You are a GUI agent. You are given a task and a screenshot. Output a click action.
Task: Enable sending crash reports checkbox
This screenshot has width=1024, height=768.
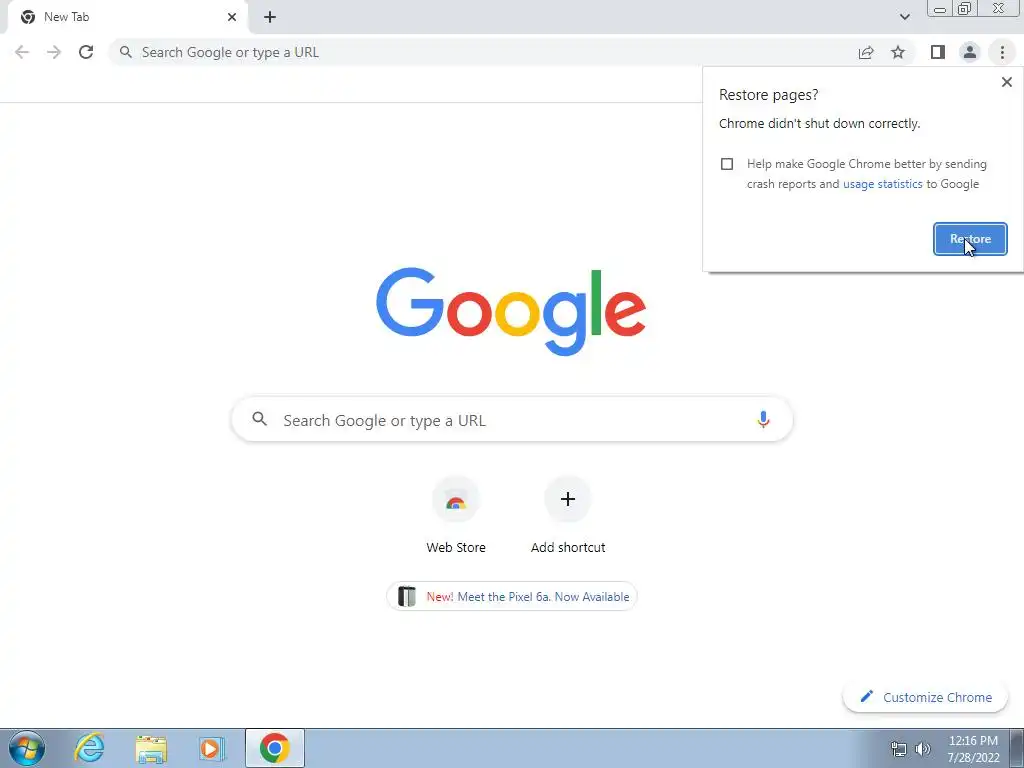pos(727,164)
